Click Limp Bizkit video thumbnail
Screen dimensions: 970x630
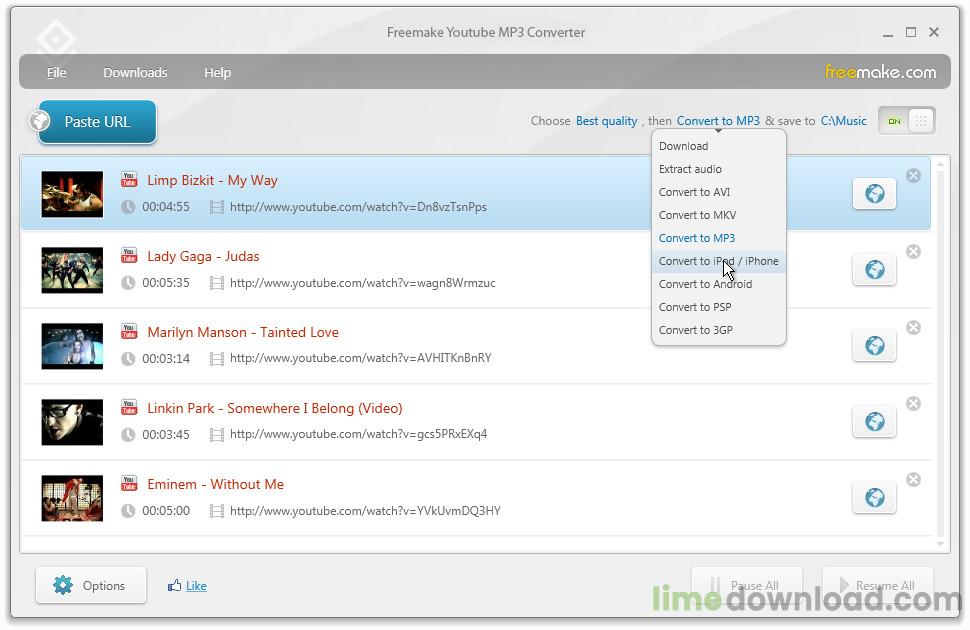coord(72,194)
